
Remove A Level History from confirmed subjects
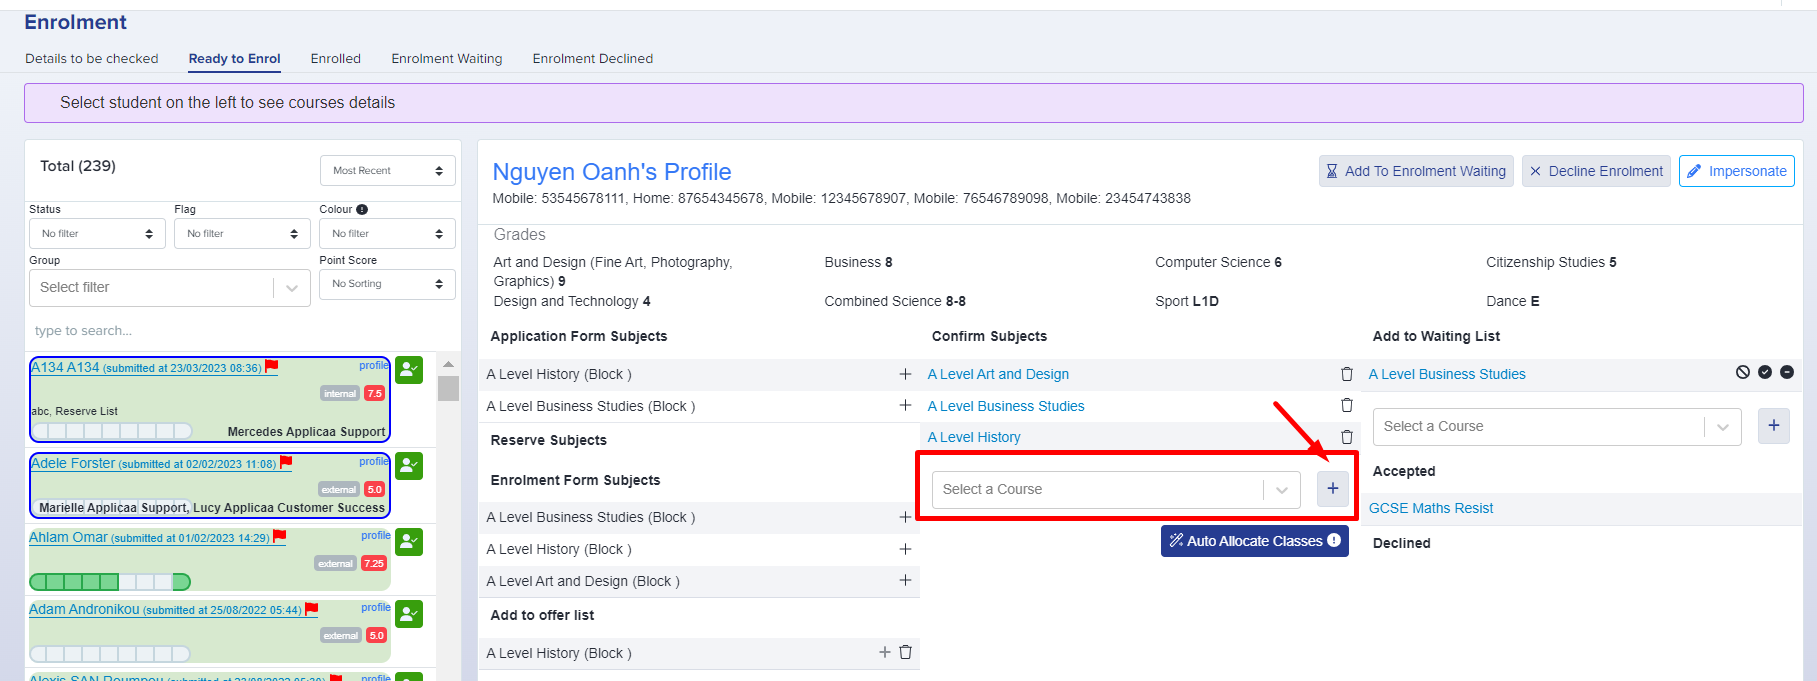(x=1347, y=437)
